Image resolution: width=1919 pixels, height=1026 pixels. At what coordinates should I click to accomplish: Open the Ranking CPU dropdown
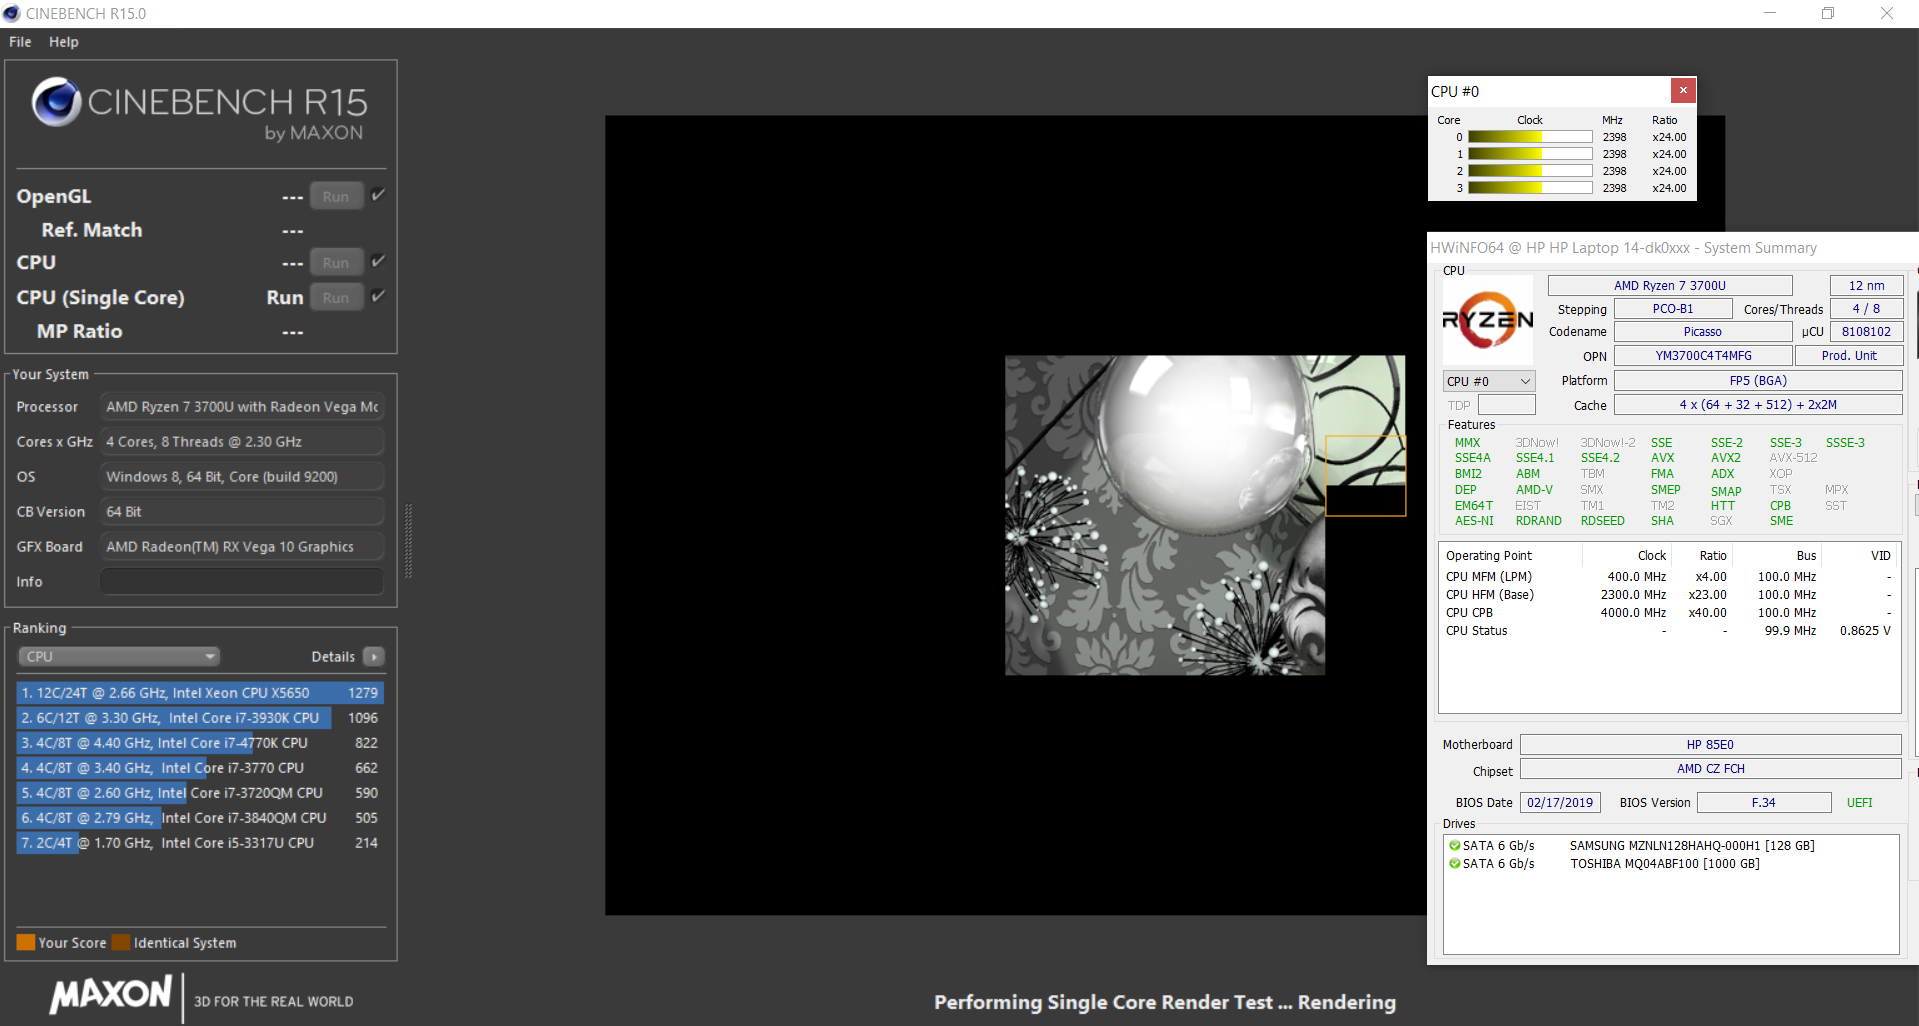119,657
